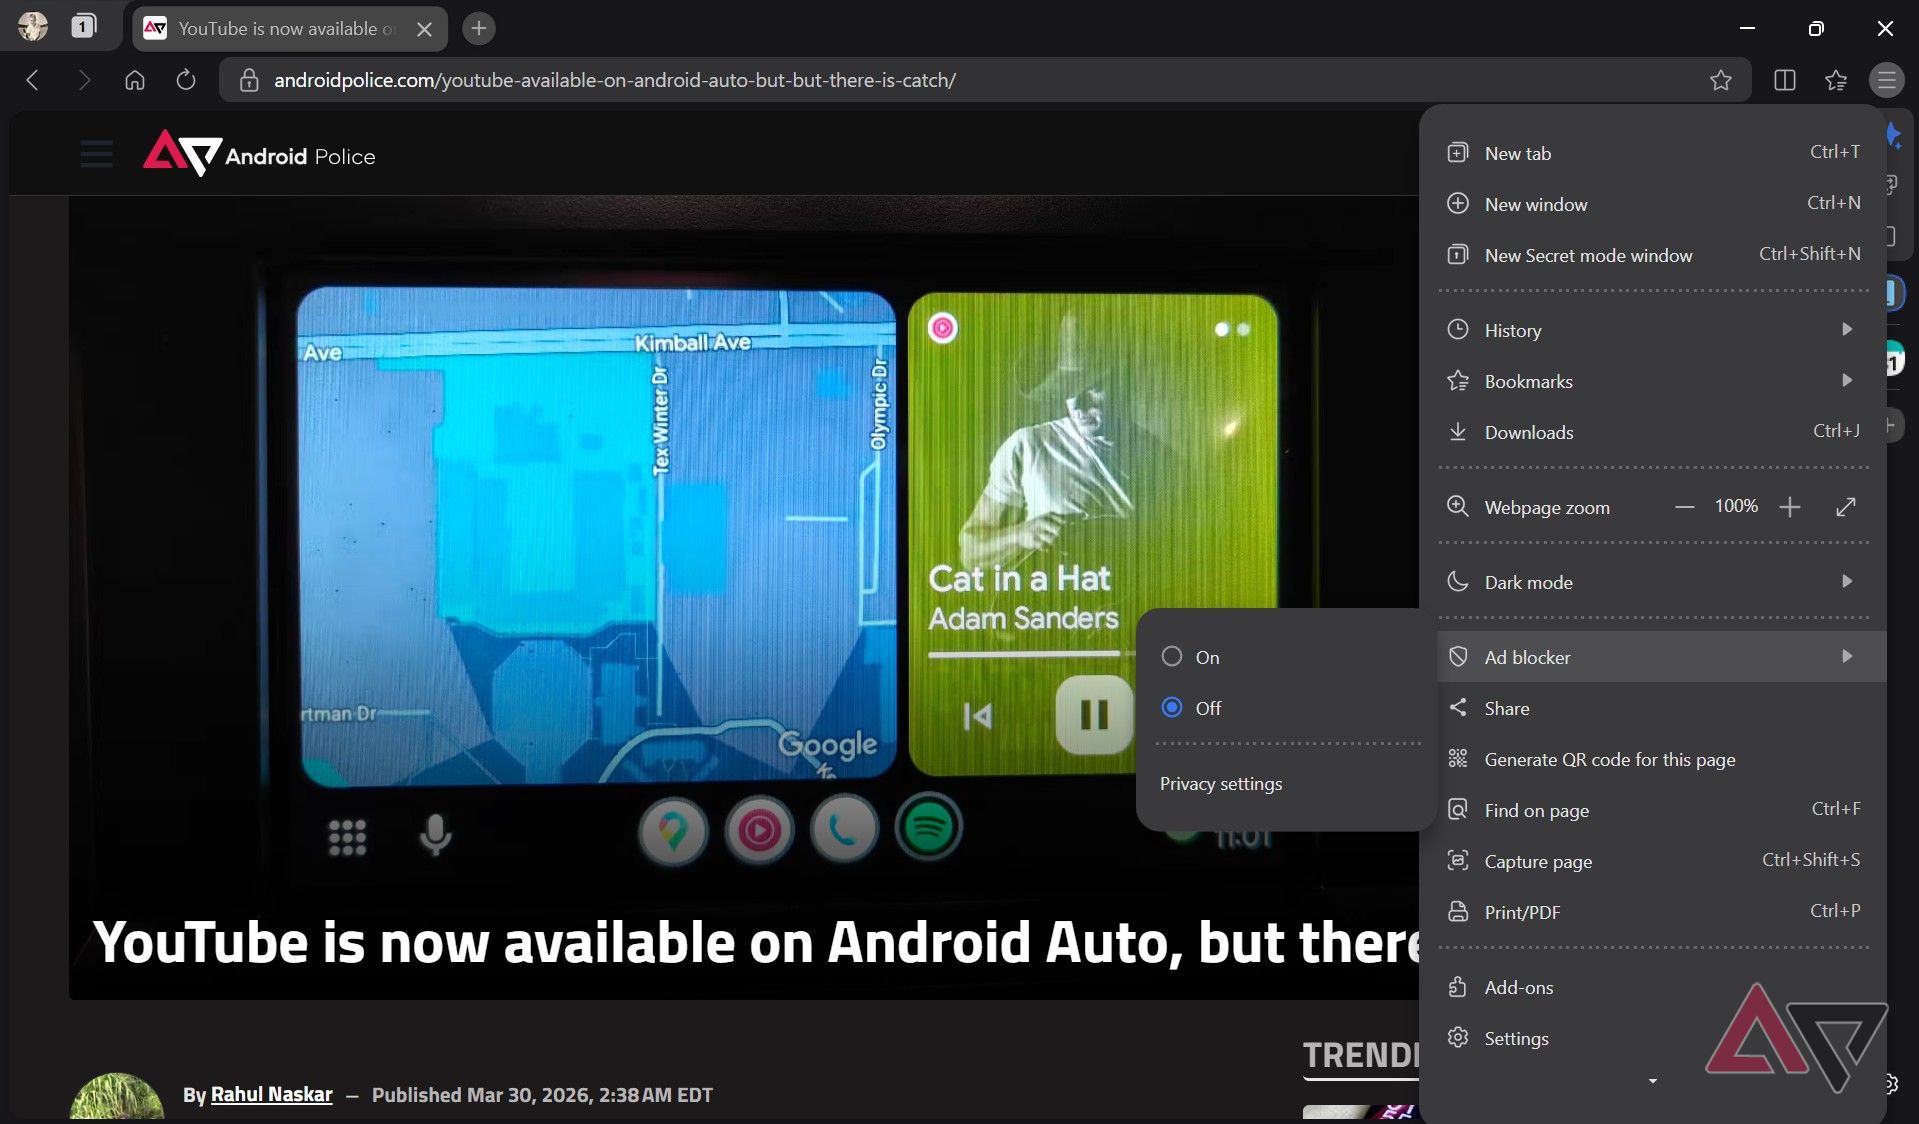Open Find on page
Image resolution: width=1919 pixels, height=1124 pixels.
coord(1653,810)
